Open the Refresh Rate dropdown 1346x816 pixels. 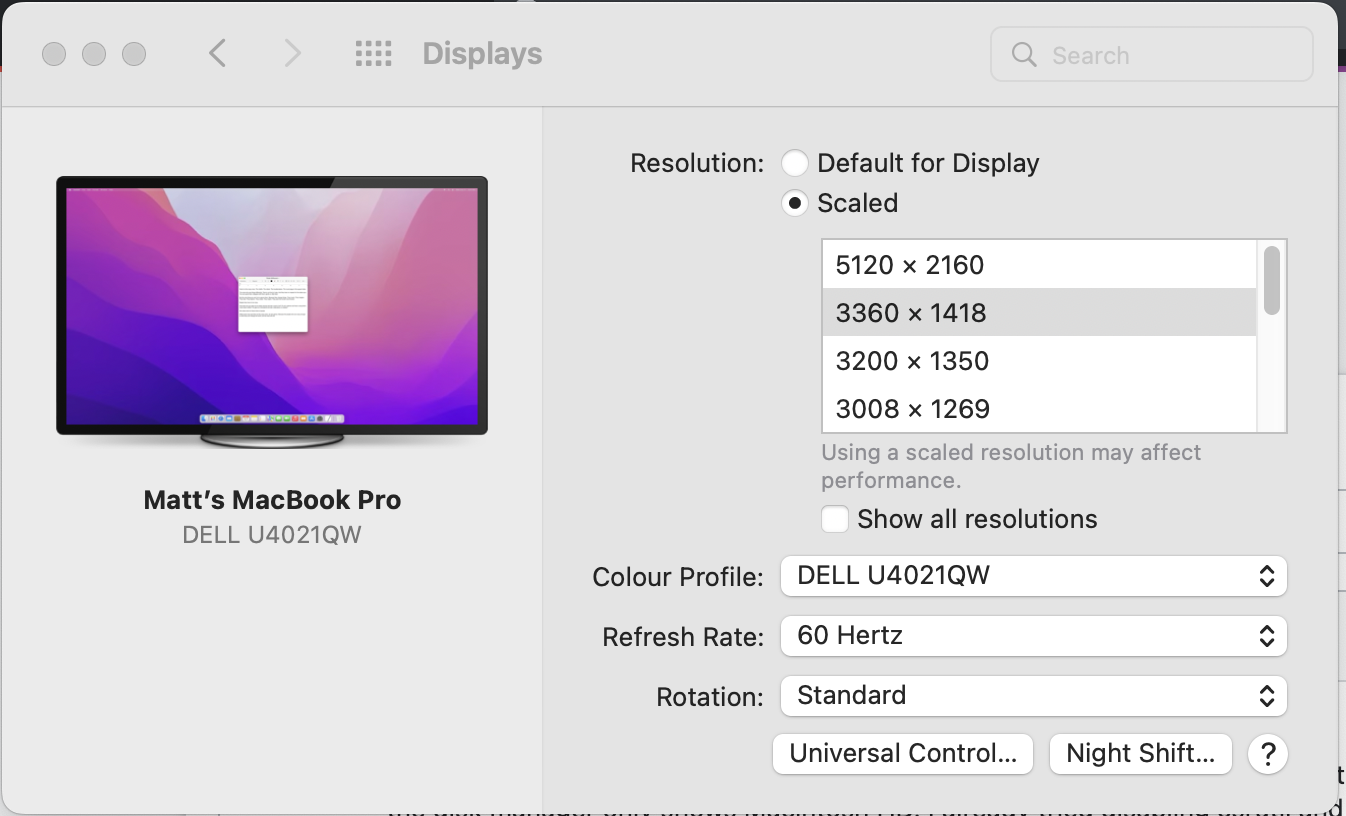pyautogui.click(x=1033, y=635)
